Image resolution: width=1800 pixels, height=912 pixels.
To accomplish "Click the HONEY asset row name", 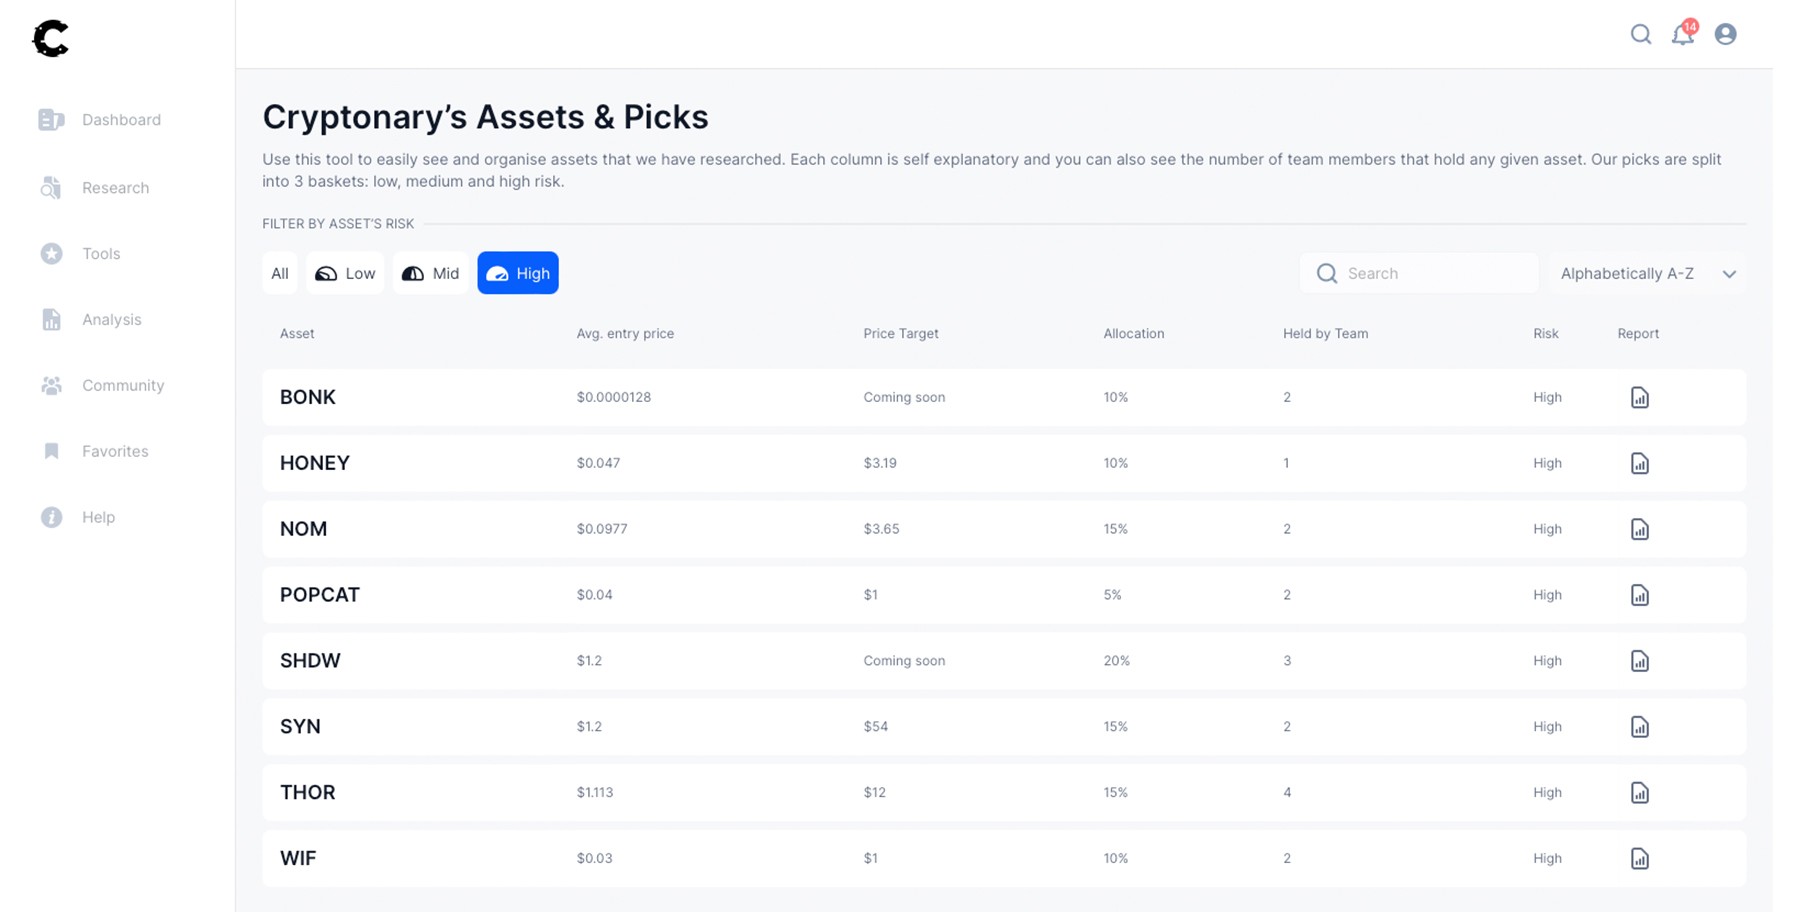I will (x=315, y=463).
